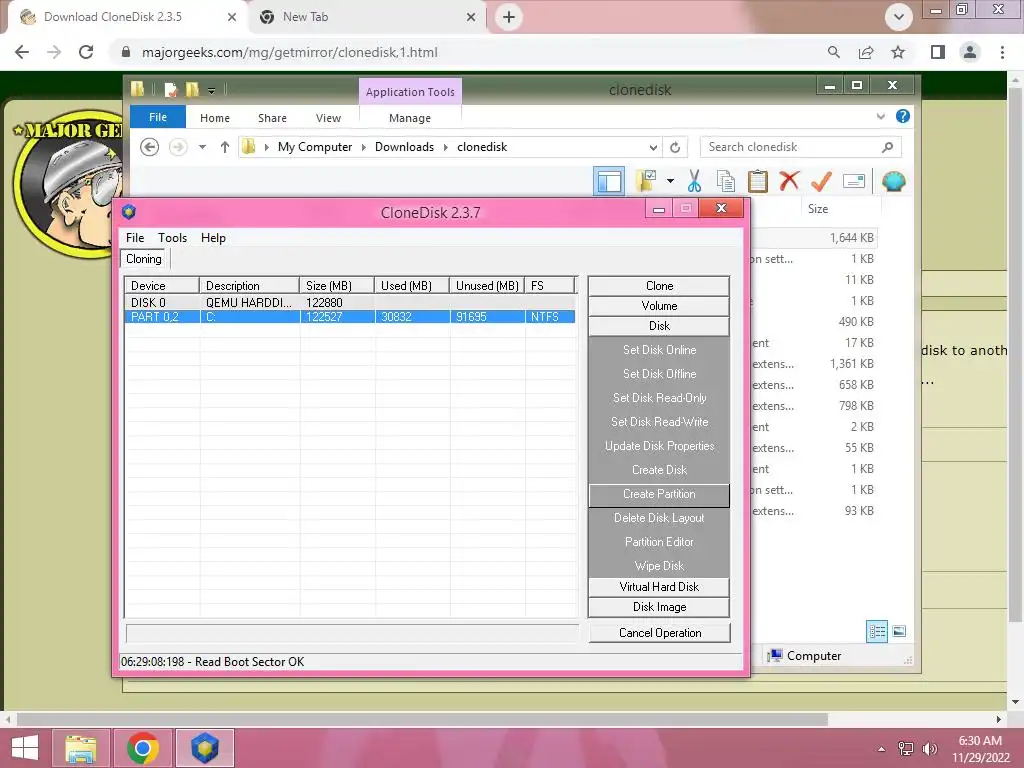This screenshot has height=768, width=1024.
Task: Click Create Partition button
Action: click(659, 494)
